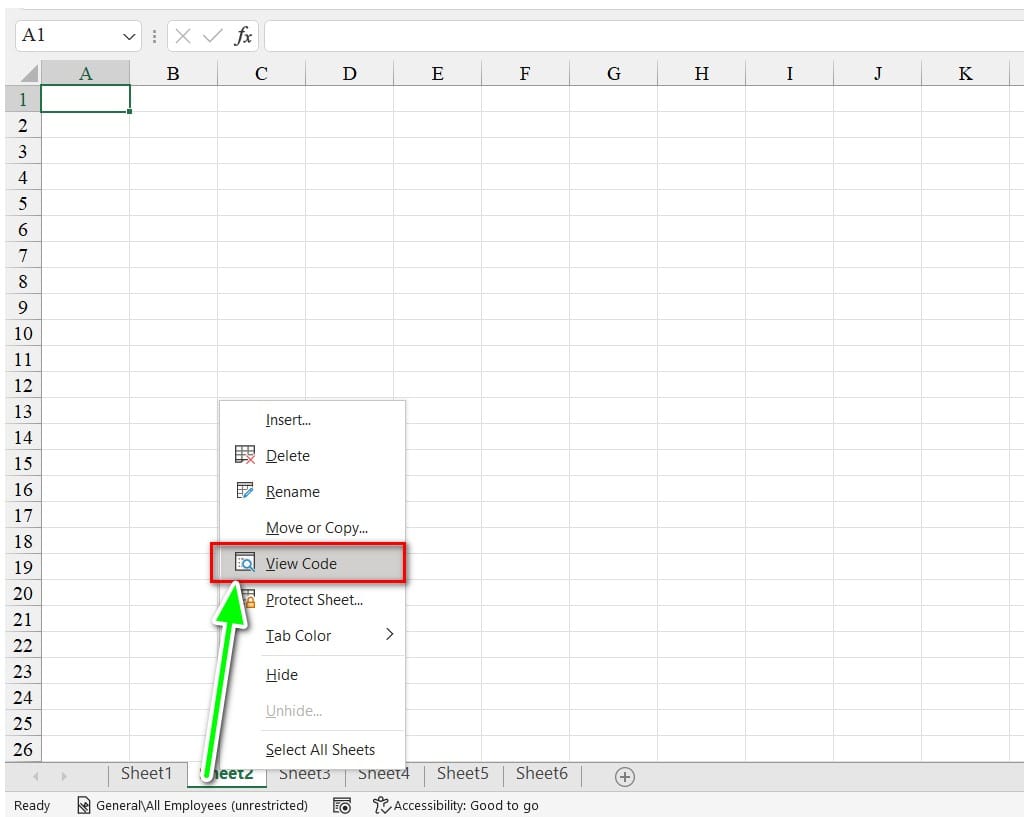The image size is (1024, 817).
Task: Click the Accessibility checker status icon
Action: point(381,805)
